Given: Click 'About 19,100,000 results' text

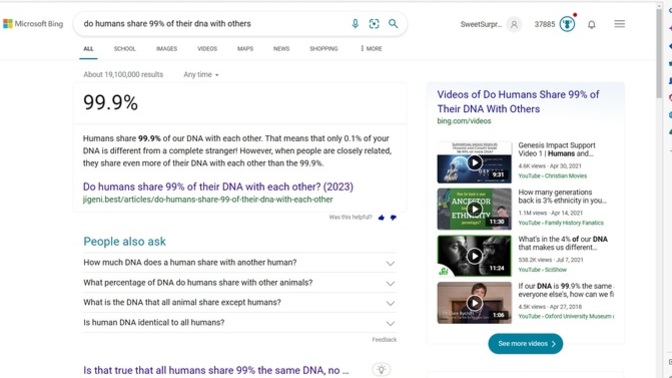Looking at the screenshot, I should tap(123, 75).
